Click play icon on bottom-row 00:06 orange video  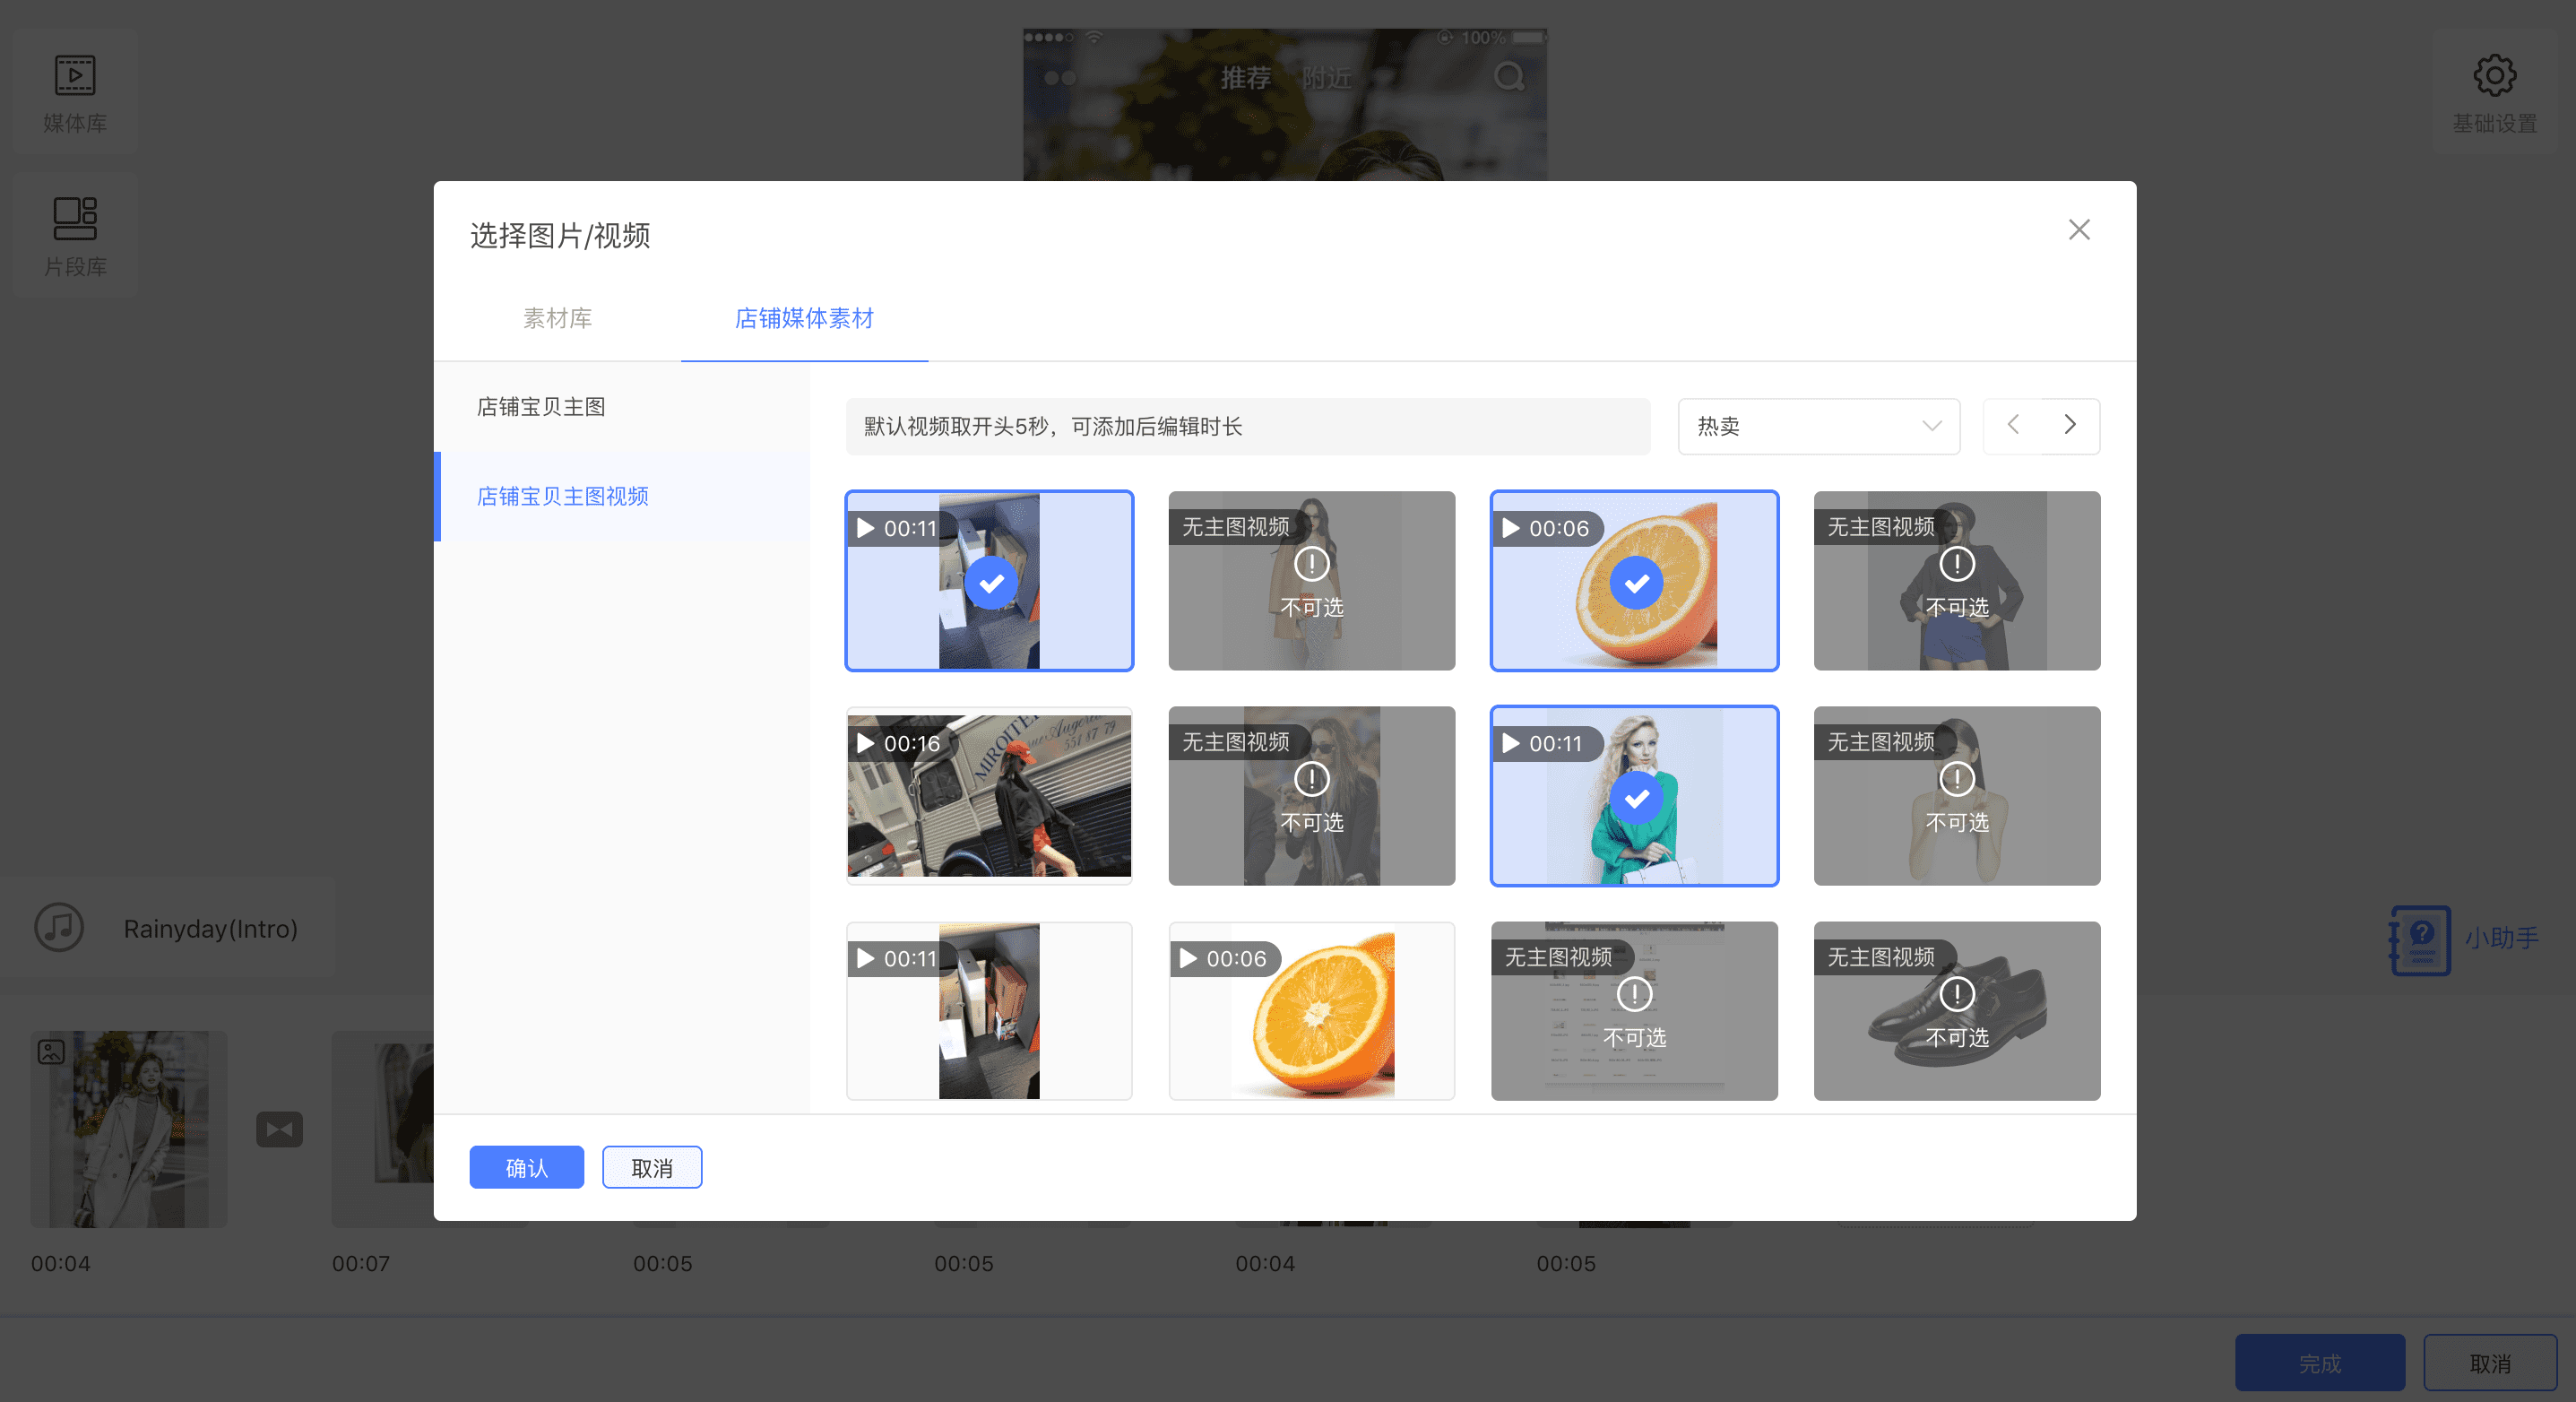[1188, 958]
